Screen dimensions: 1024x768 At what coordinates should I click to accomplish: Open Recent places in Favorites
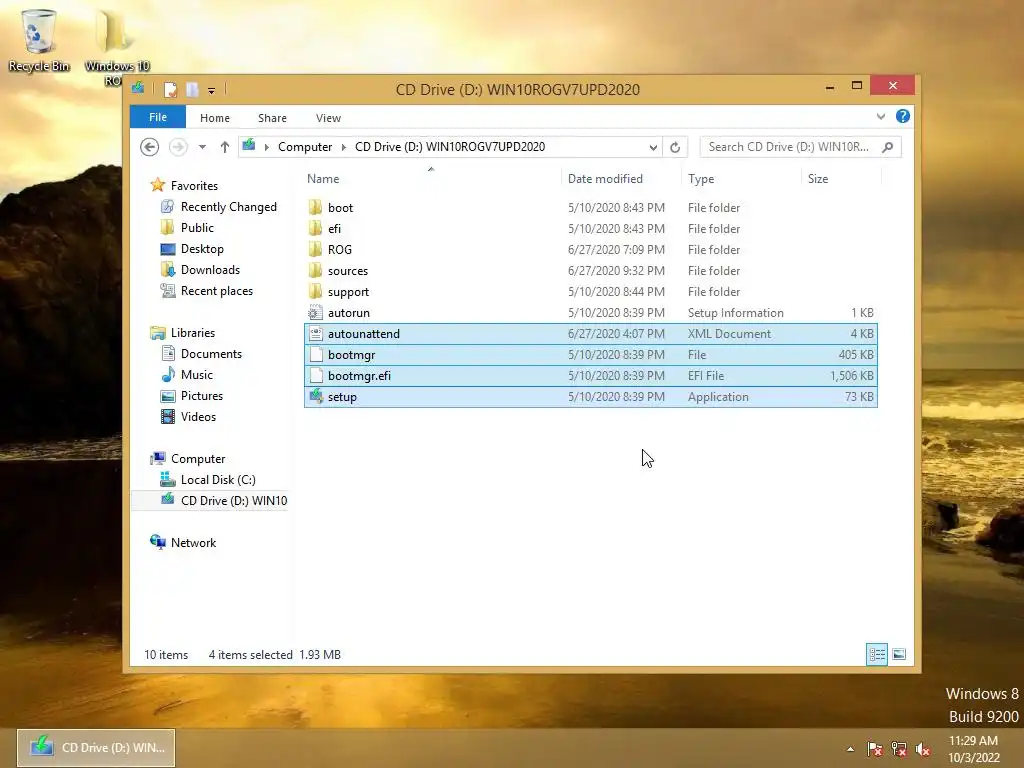[217, 291]
